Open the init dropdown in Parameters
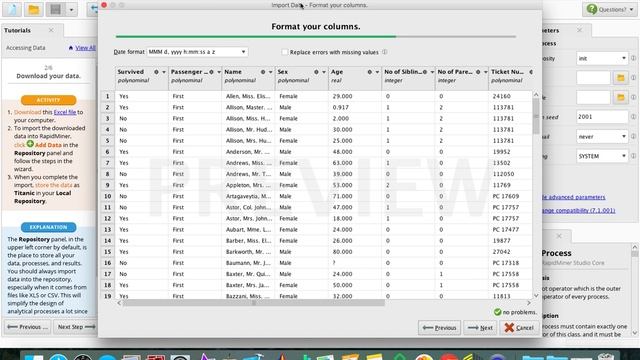Image resolution: width=640 pixels, height=360 pixels. [602, 58]
